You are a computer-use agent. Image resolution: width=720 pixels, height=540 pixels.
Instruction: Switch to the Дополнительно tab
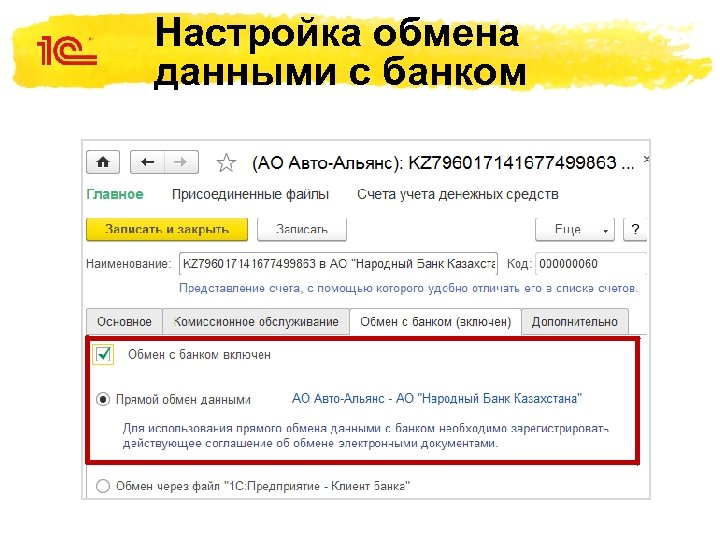574,322
